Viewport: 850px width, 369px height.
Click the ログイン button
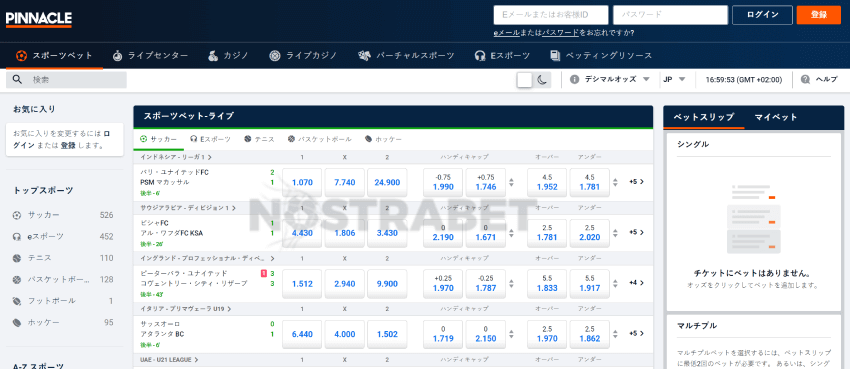coord(762,15)
